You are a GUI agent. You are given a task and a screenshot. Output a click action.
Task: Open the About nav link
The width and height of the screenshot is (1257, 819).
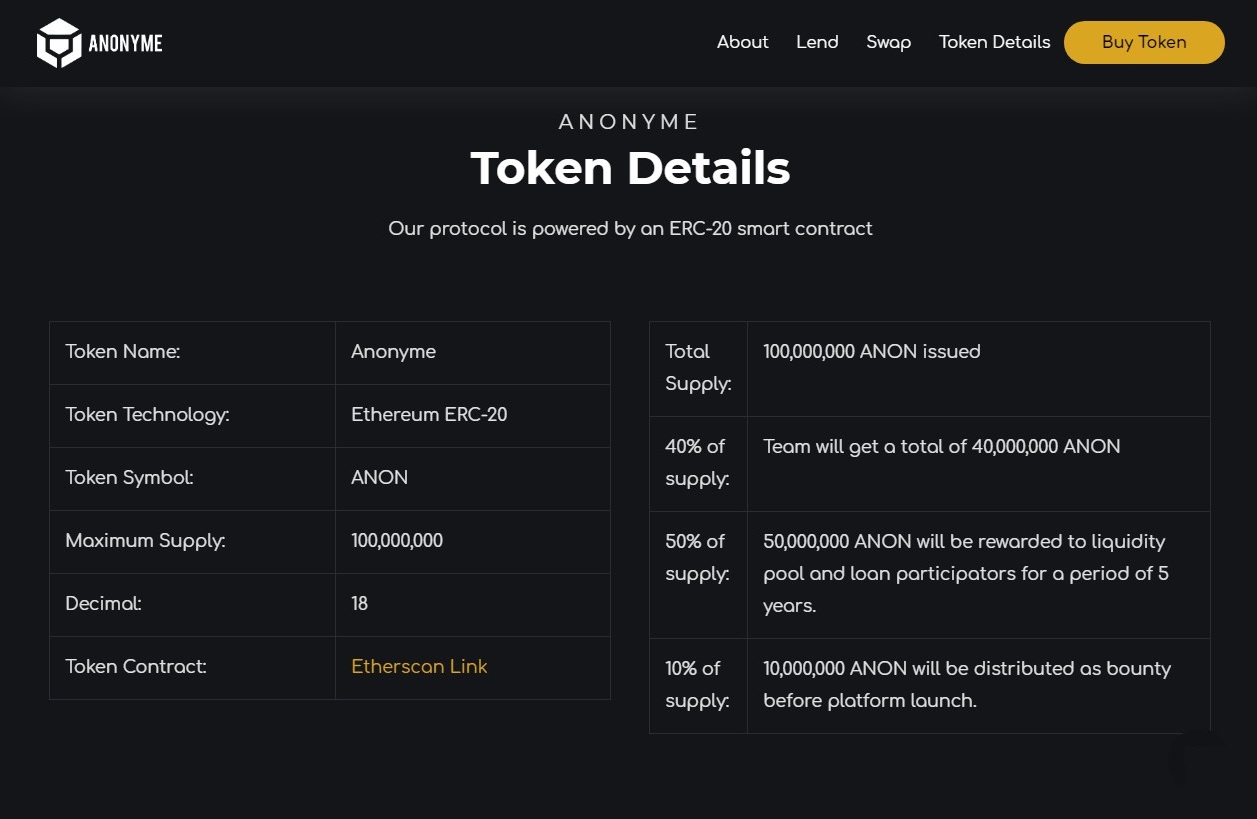[742, 42]
